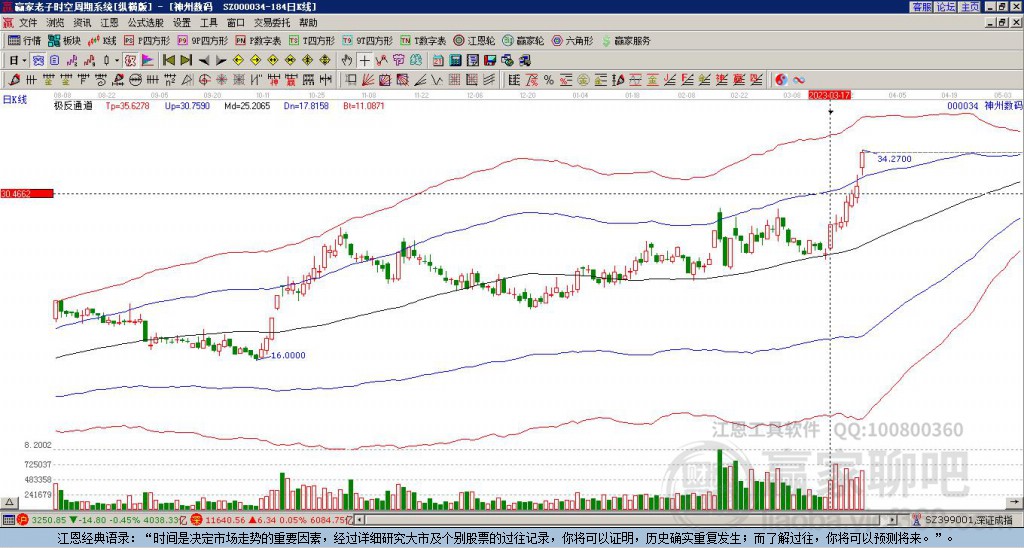Open the T数字表 tool
Screen dimensions: 1024x548
point(423,40)
